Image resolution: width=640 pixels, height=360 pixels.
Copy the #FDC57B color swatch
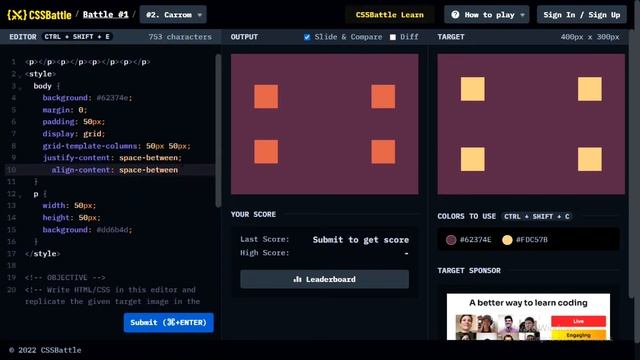[507, 240]
